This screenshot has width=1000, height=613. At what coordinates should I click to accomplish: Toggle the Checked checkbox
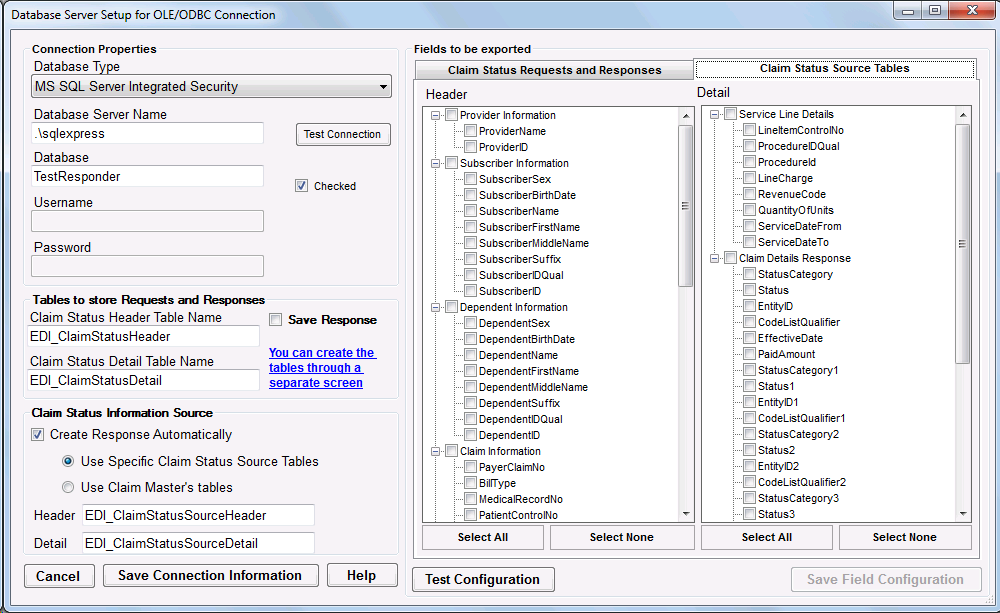[x=301, y=185]
